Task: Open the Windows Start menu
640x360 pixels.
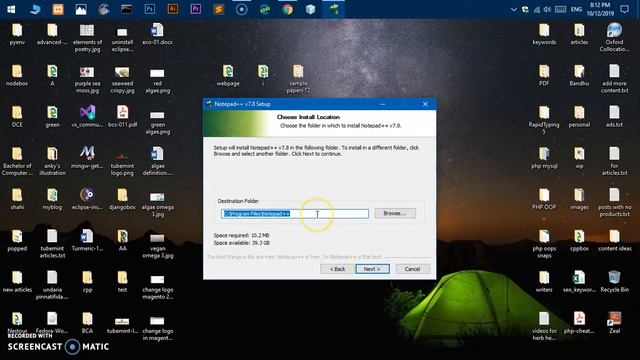Action: (11, 9)
